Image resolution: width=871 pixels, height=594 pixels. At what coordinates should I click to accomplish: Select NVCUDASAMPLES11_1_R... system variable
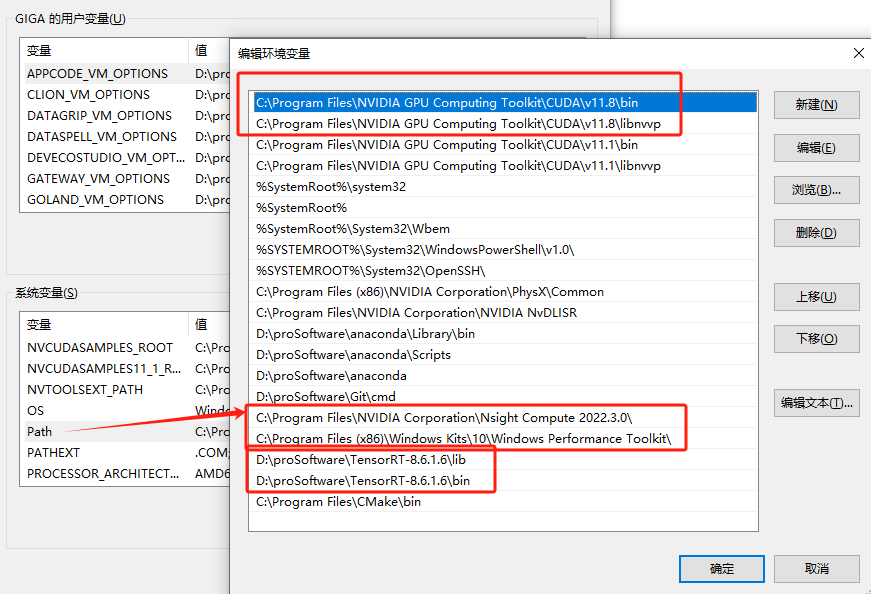tap(125, 369)
